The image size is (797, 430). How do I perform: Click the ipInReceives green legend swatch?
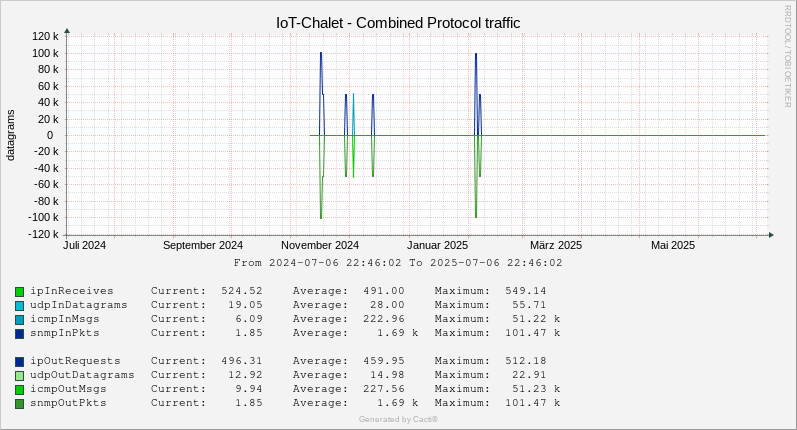19,292
